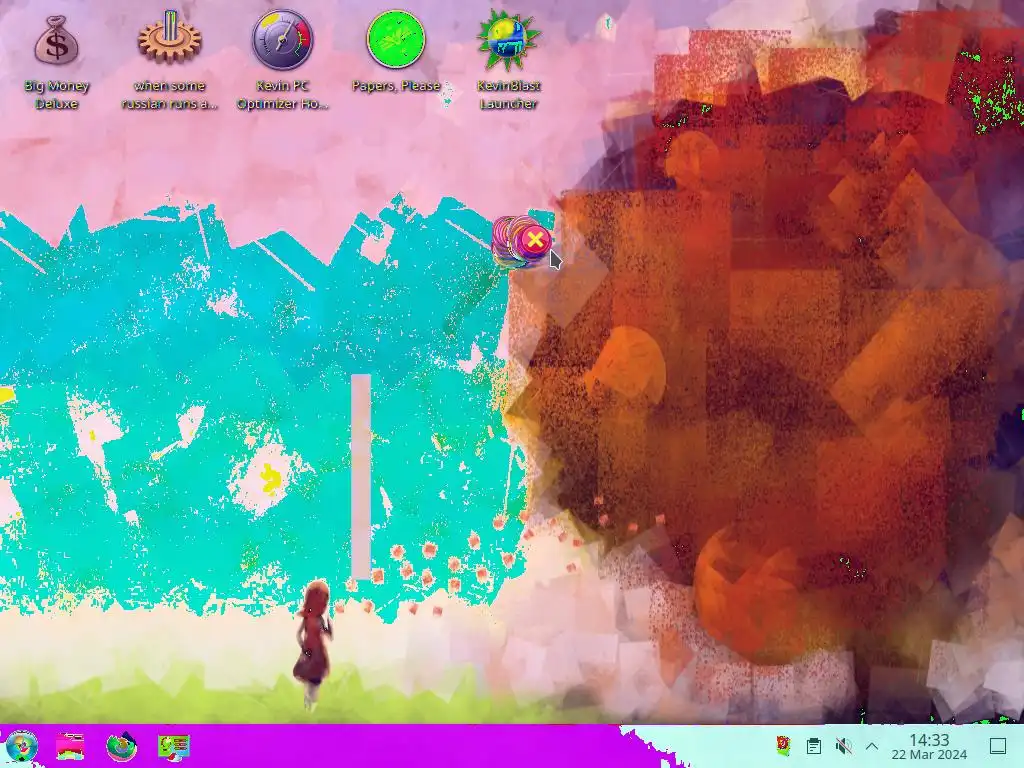Select the 'when some russian runs a...' gear icon
The height and width of the screenshot is (768, 1024).
coord(169,38)
